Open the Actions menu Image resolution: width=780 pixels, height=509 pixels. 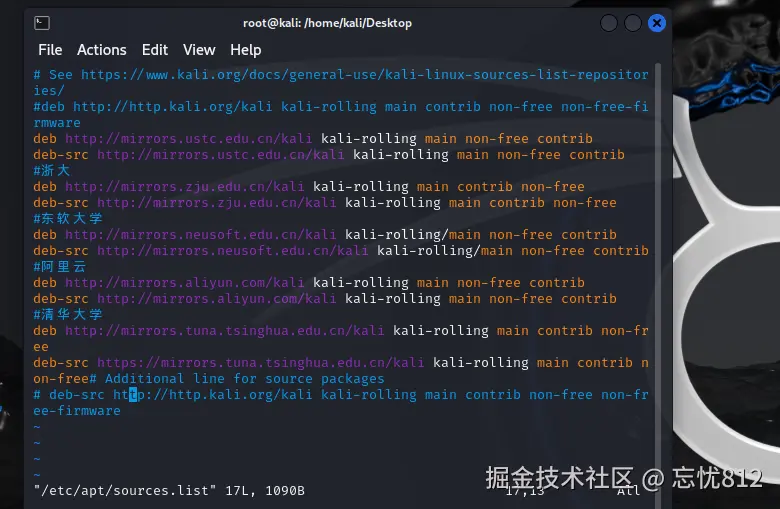click(x=101, y=50)
